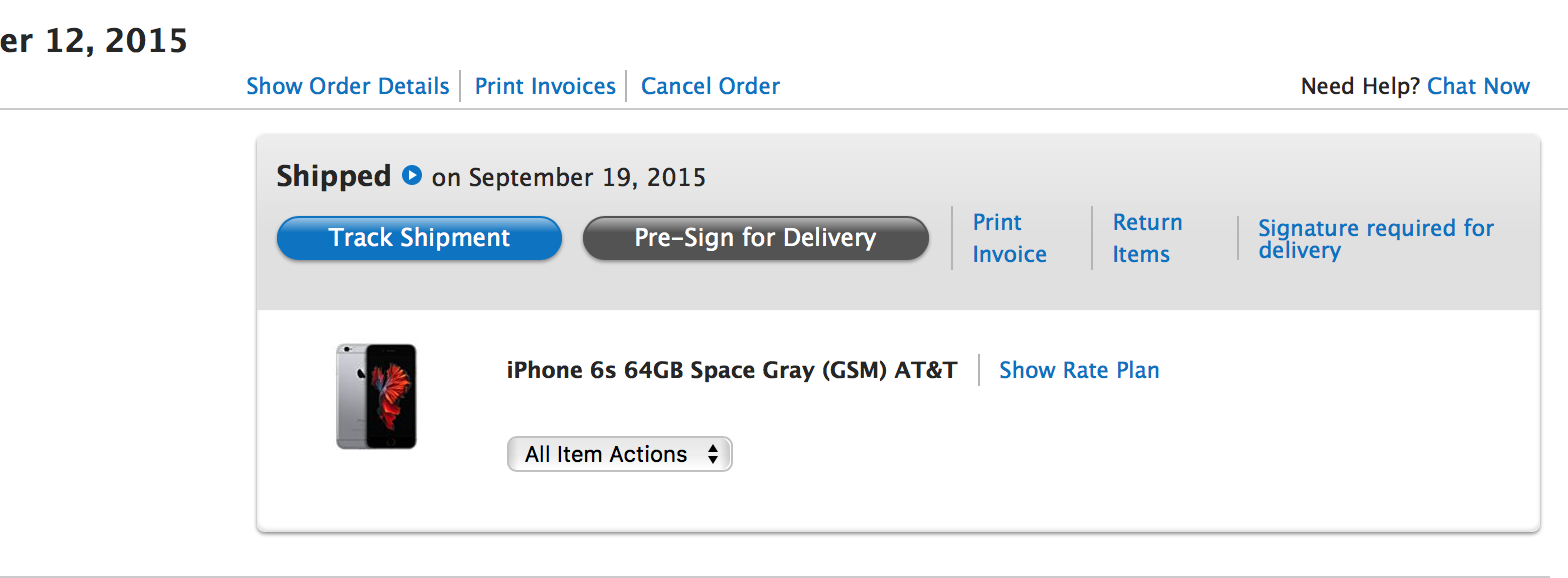Start a chat via Chat Now
This screenshot has width=1568, height=578.
1478,86
